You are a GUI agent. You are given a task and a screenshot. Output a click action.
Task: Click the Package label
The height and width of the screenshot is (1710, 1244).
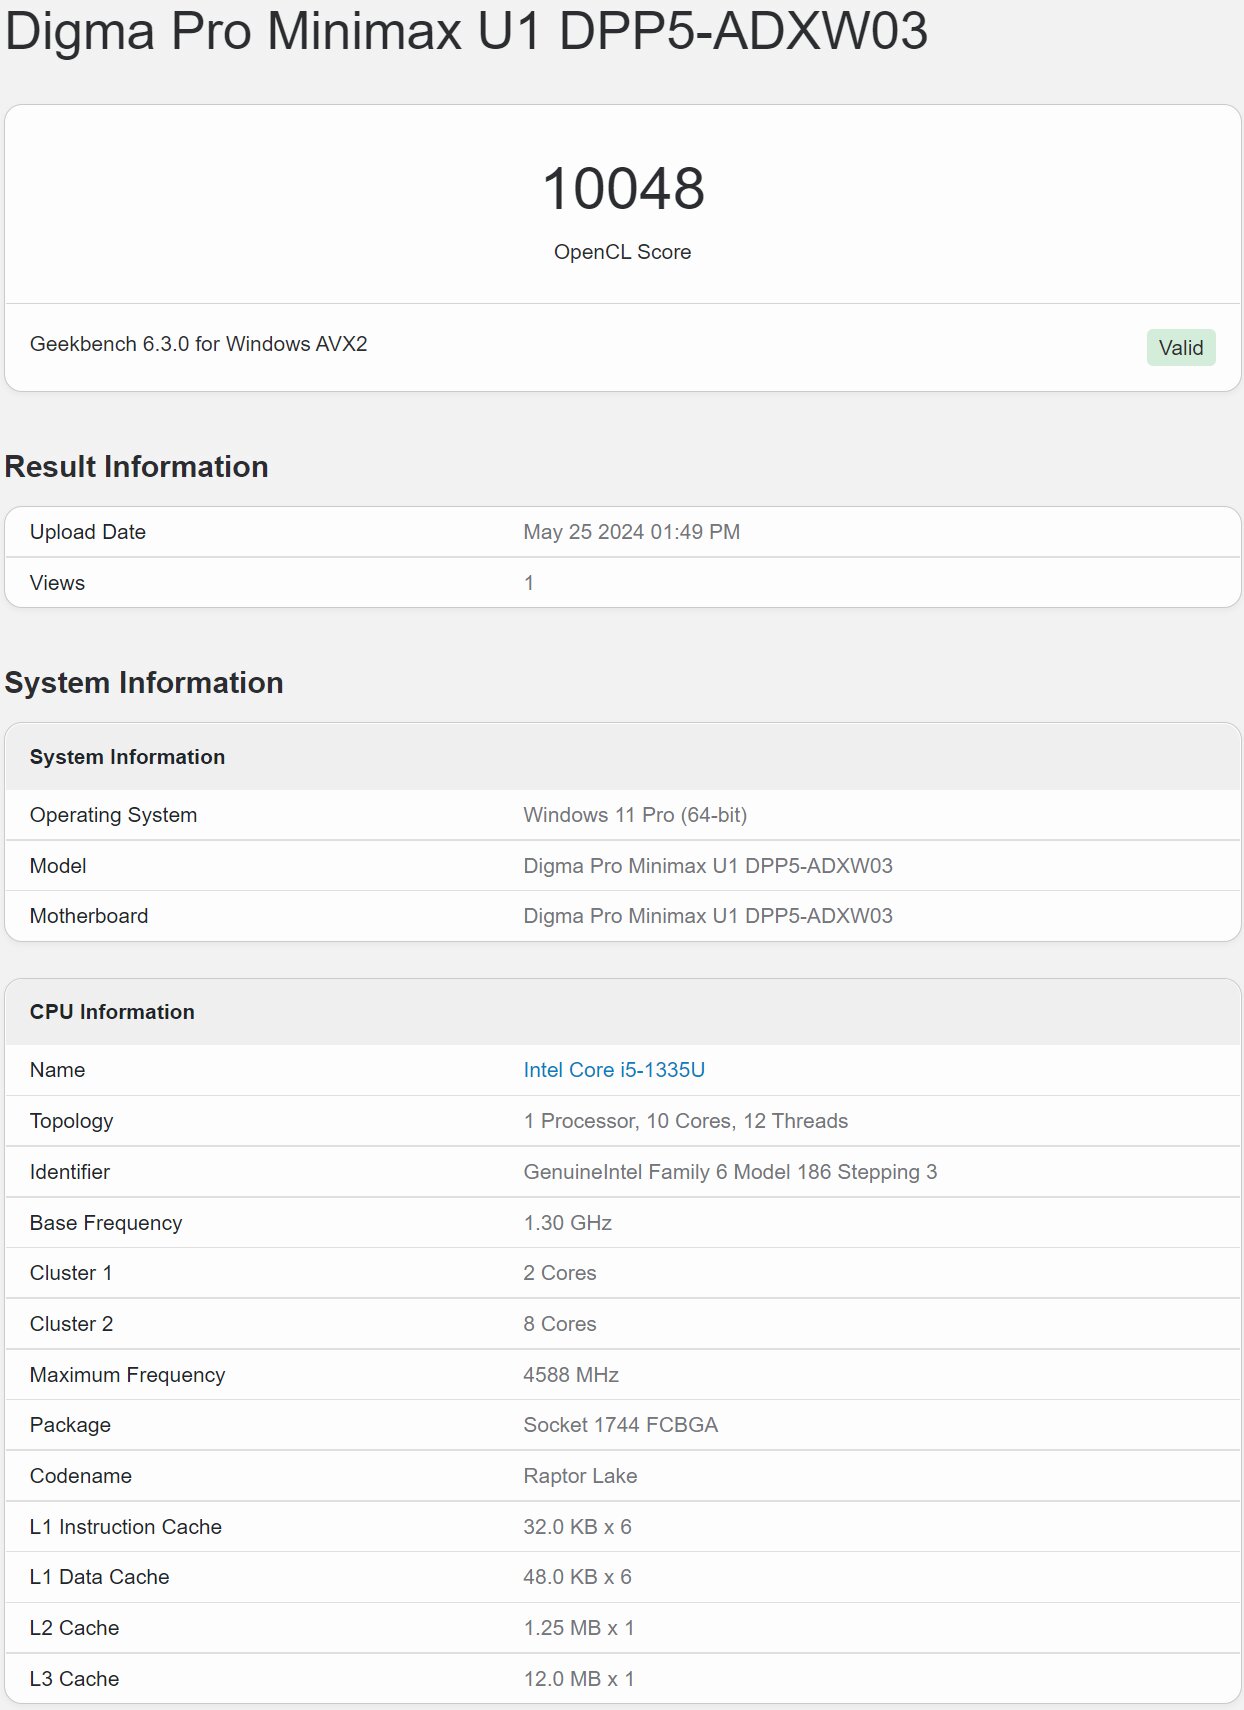click(x=70, y=1425)
